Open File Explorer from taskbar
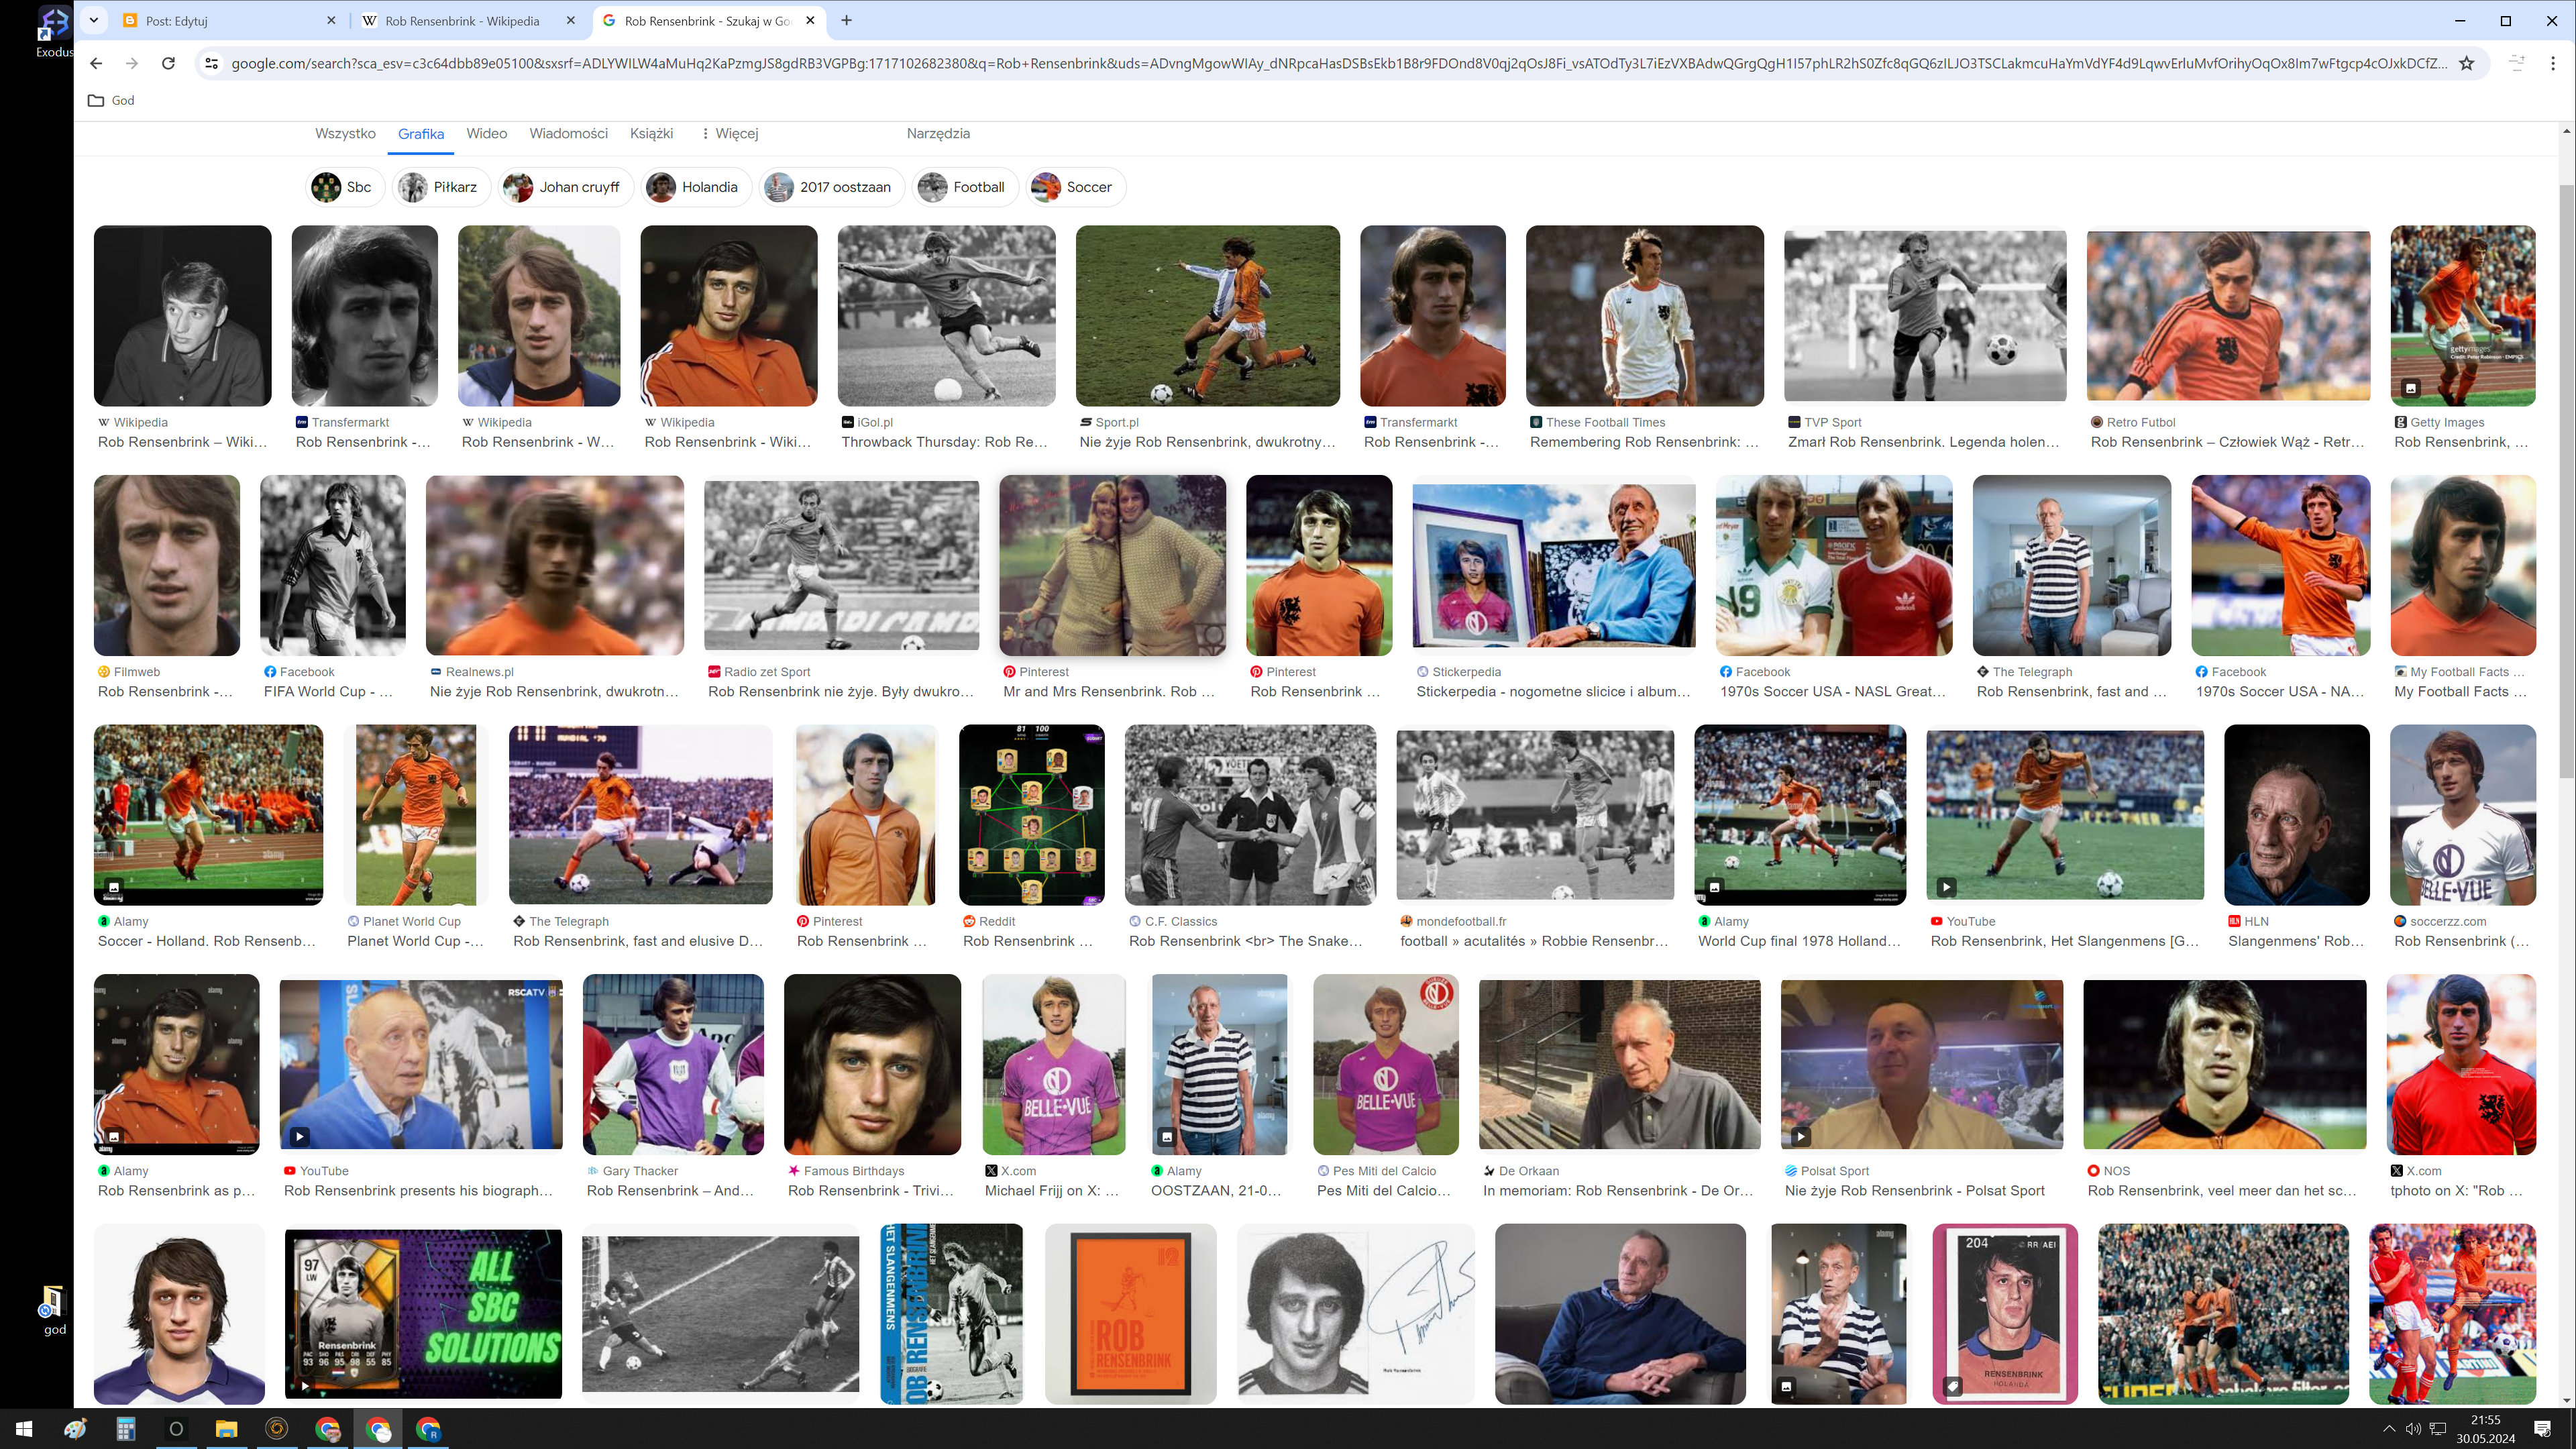Image resolution: width=2576 pixels, height=1449 pixels. pos(226,1429)
